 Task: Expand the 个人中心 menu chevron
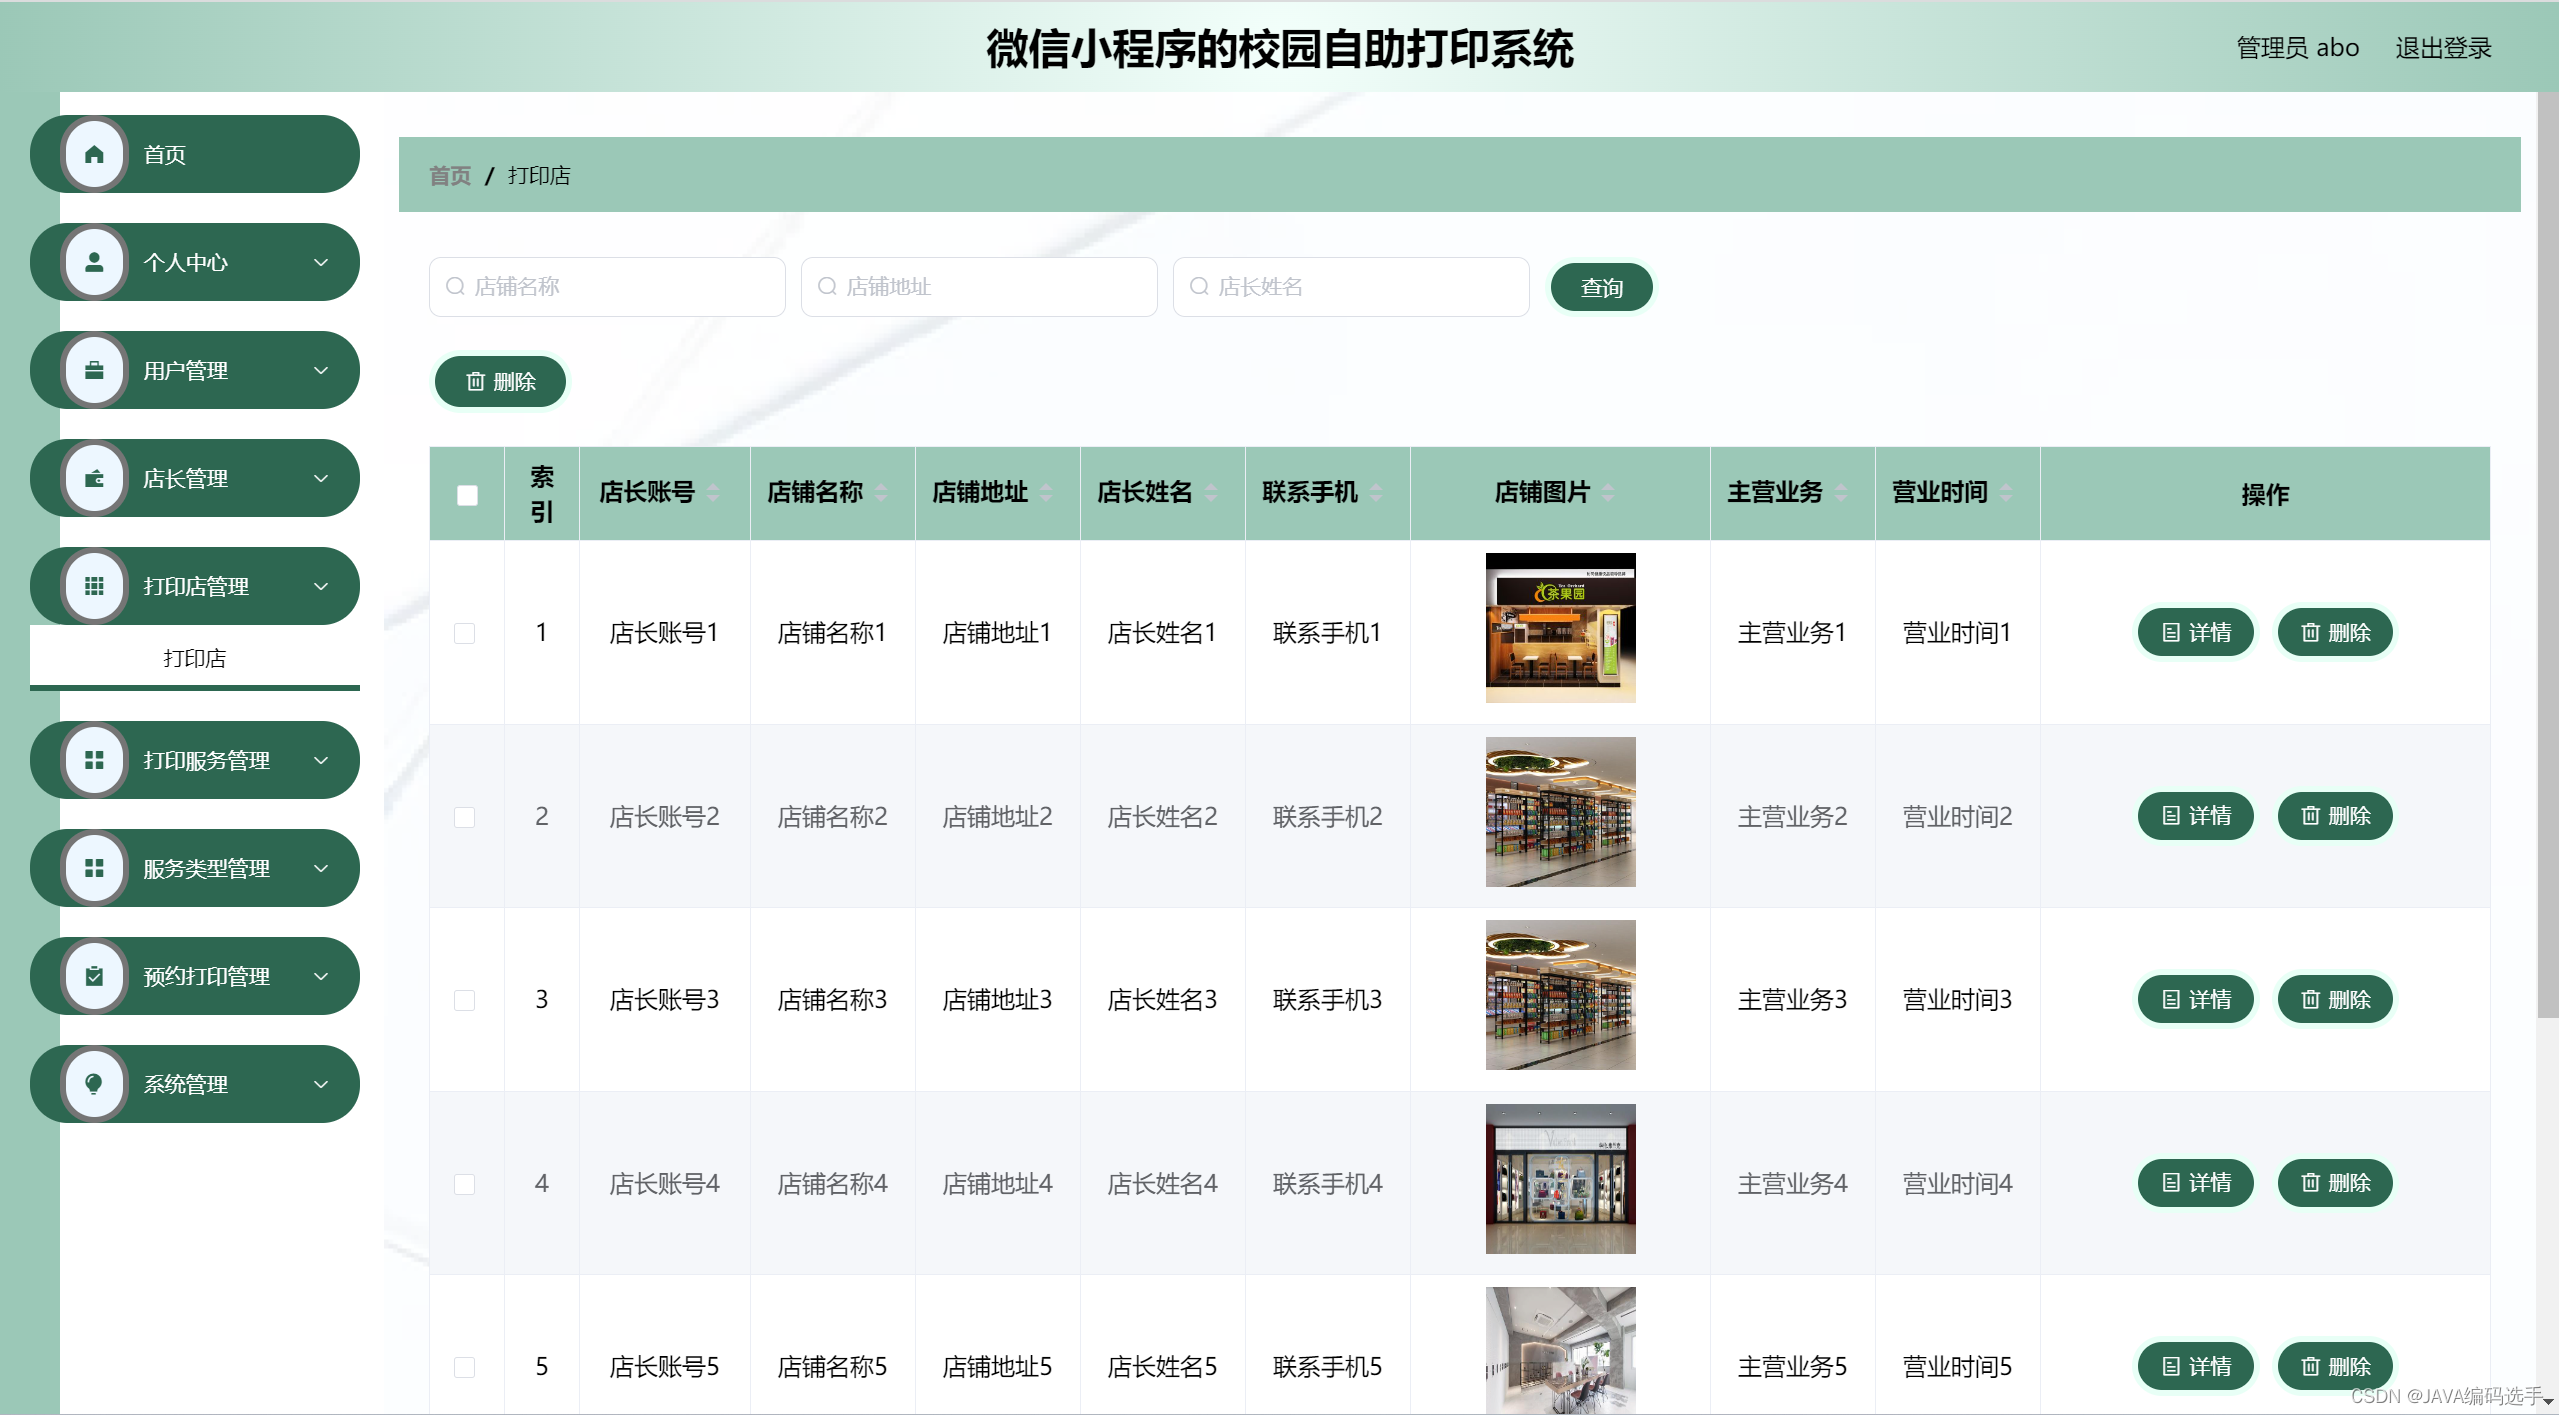(321, 262)
